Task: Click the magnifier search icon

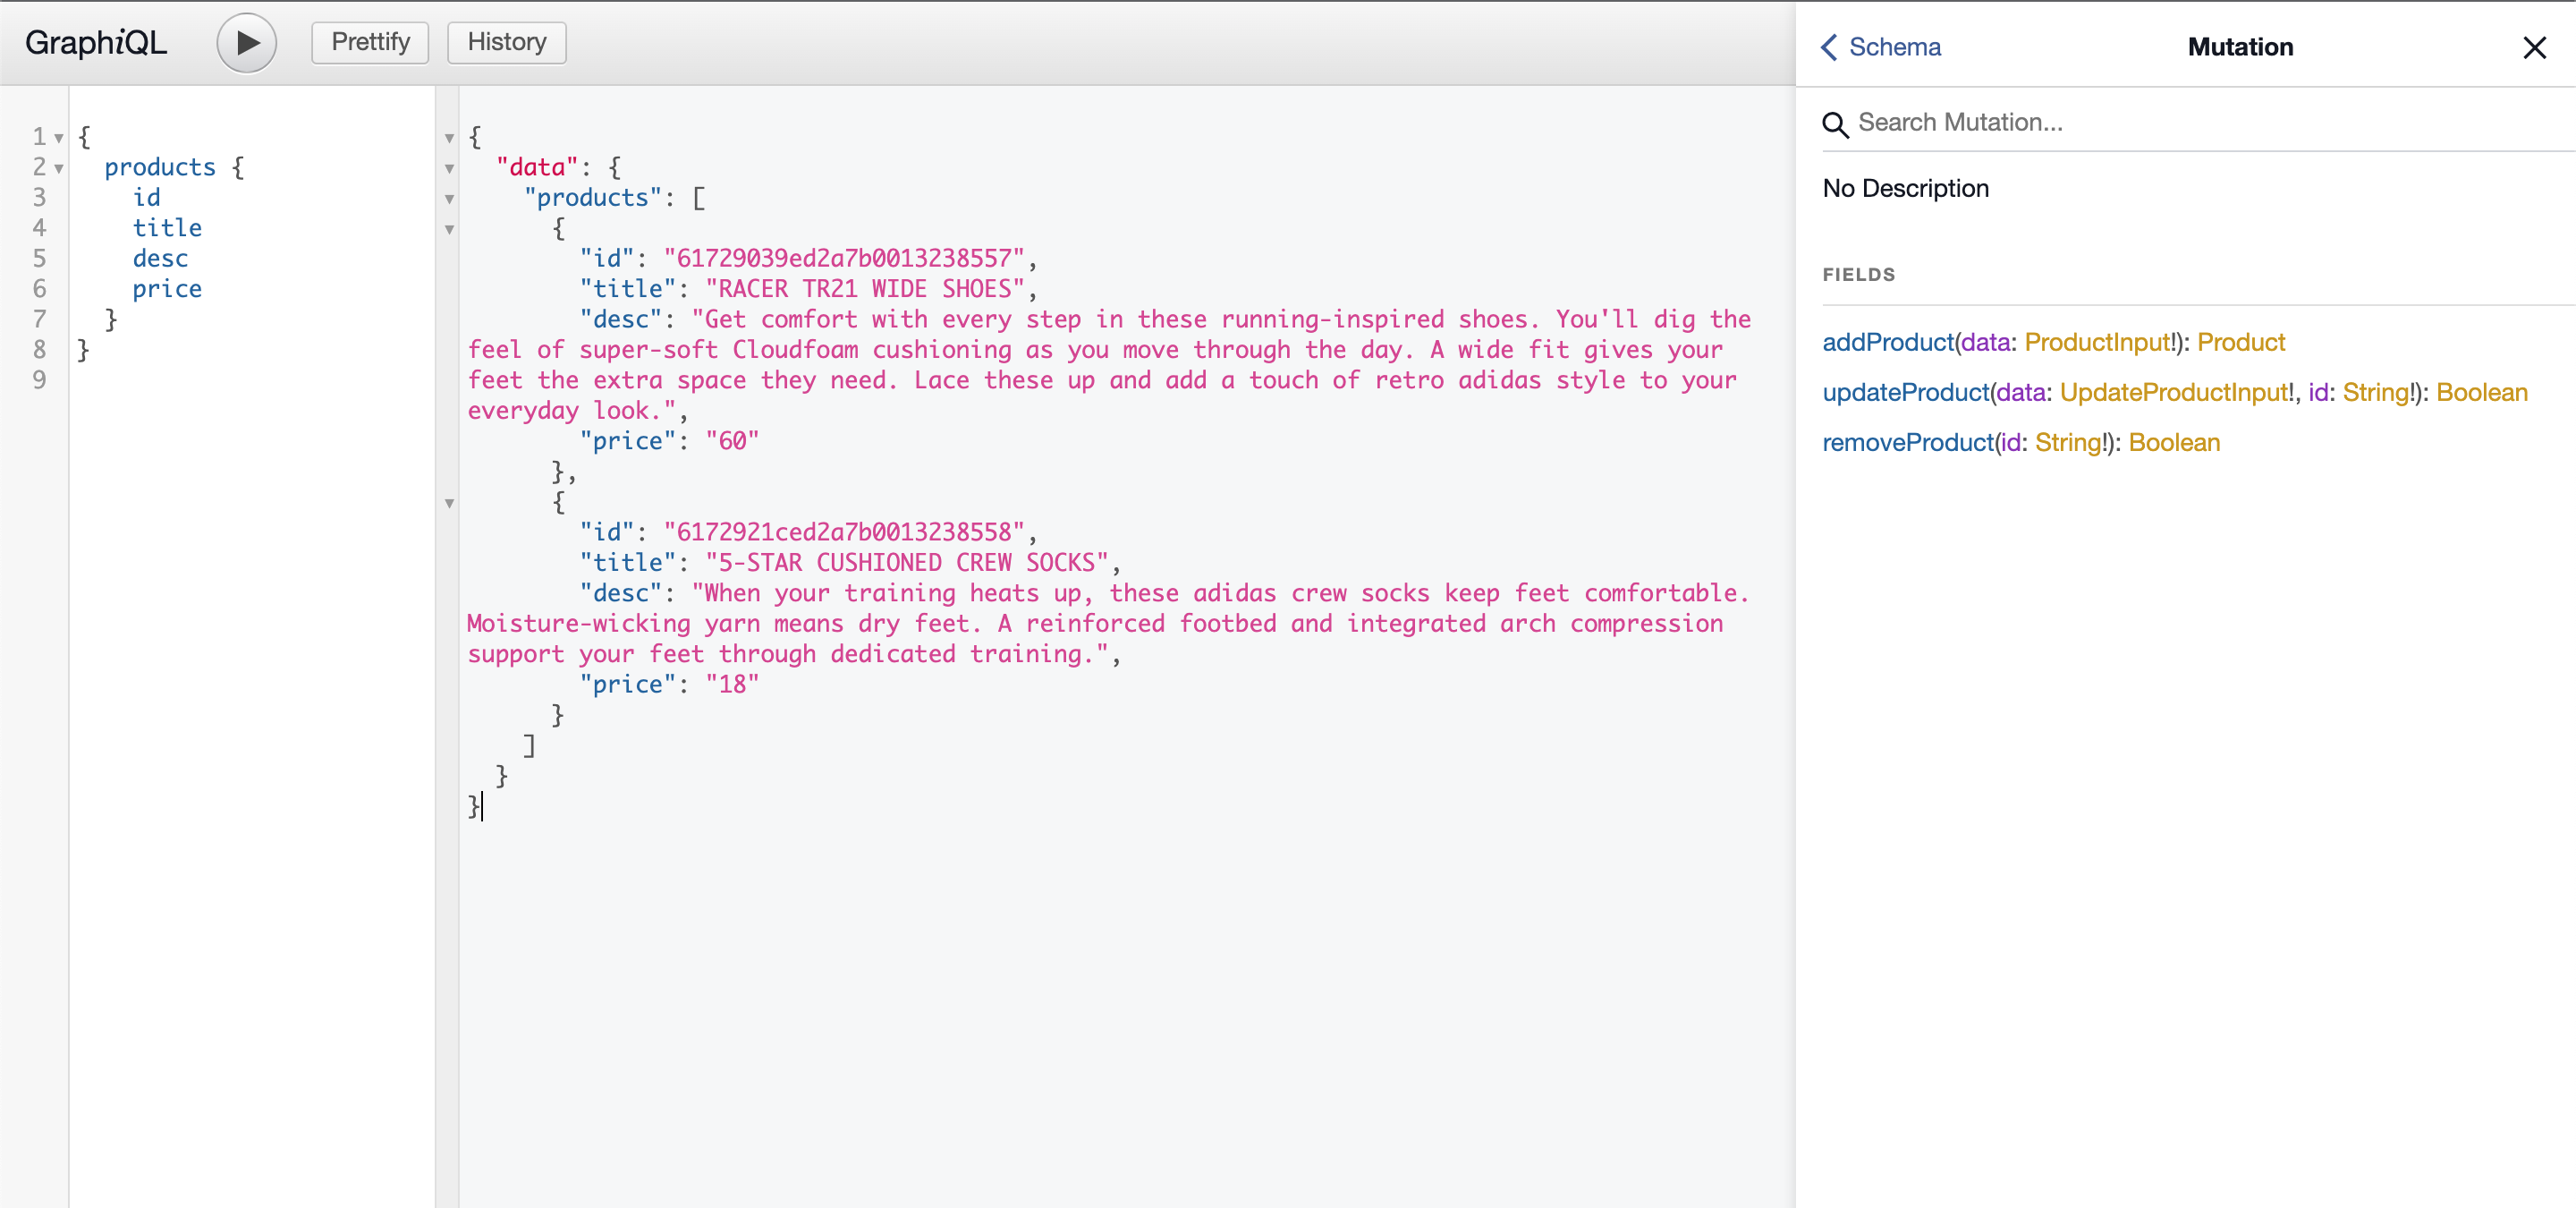Action: click(1835, 124)
